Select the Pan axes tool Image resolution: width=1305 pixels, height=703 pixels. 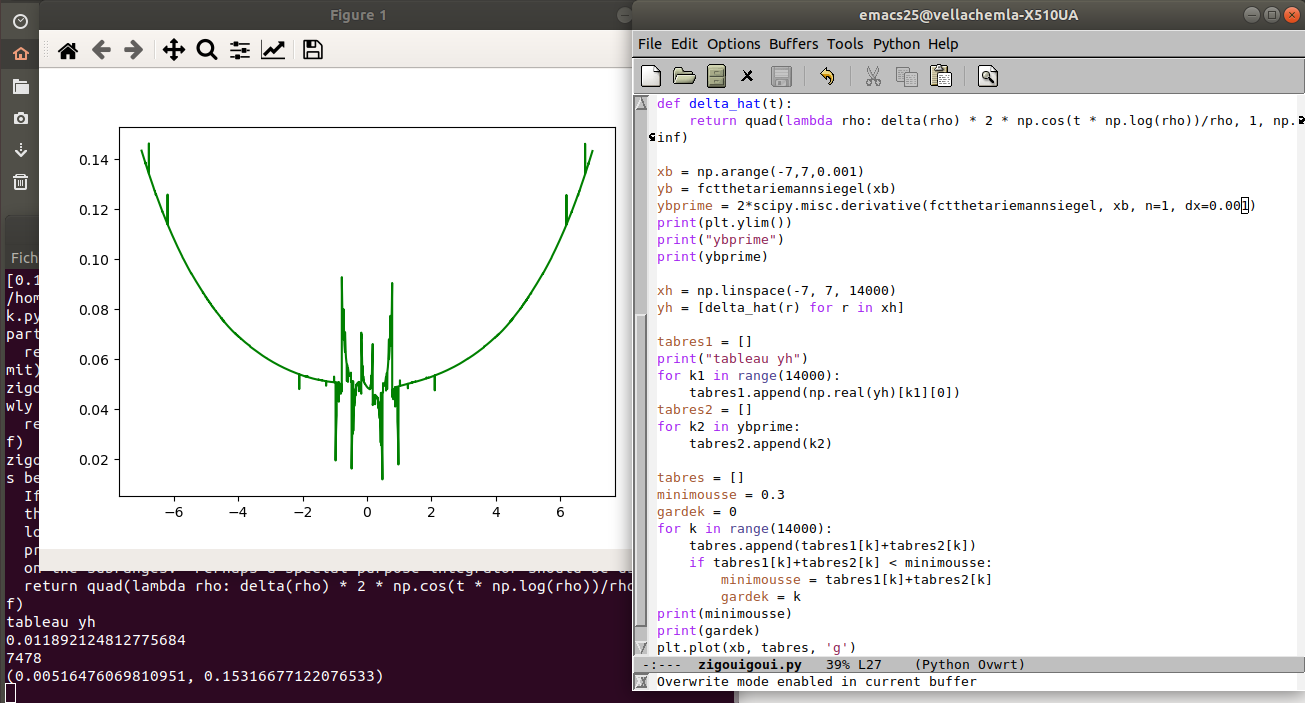tap(173, 50)
